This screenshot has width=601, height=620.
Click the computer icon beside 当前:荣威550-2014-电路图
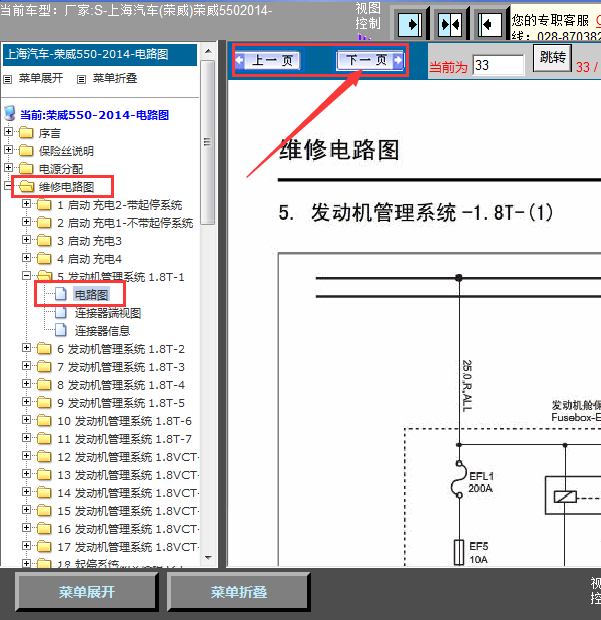[x=9, y=114]
